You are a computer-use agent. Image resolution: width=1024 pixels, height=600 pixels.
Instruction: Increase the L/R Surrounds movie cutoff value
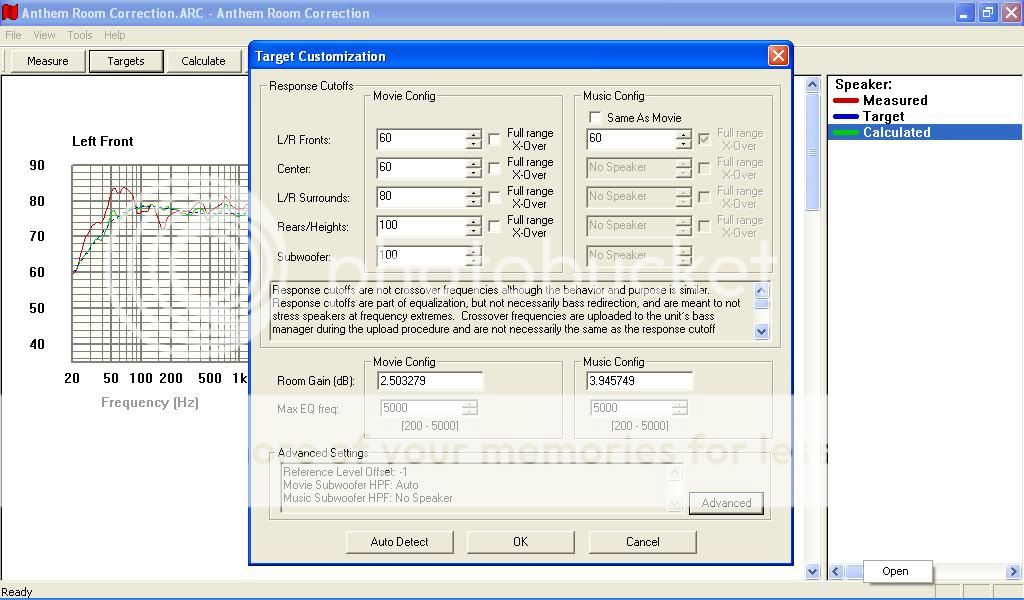[474, 193]
